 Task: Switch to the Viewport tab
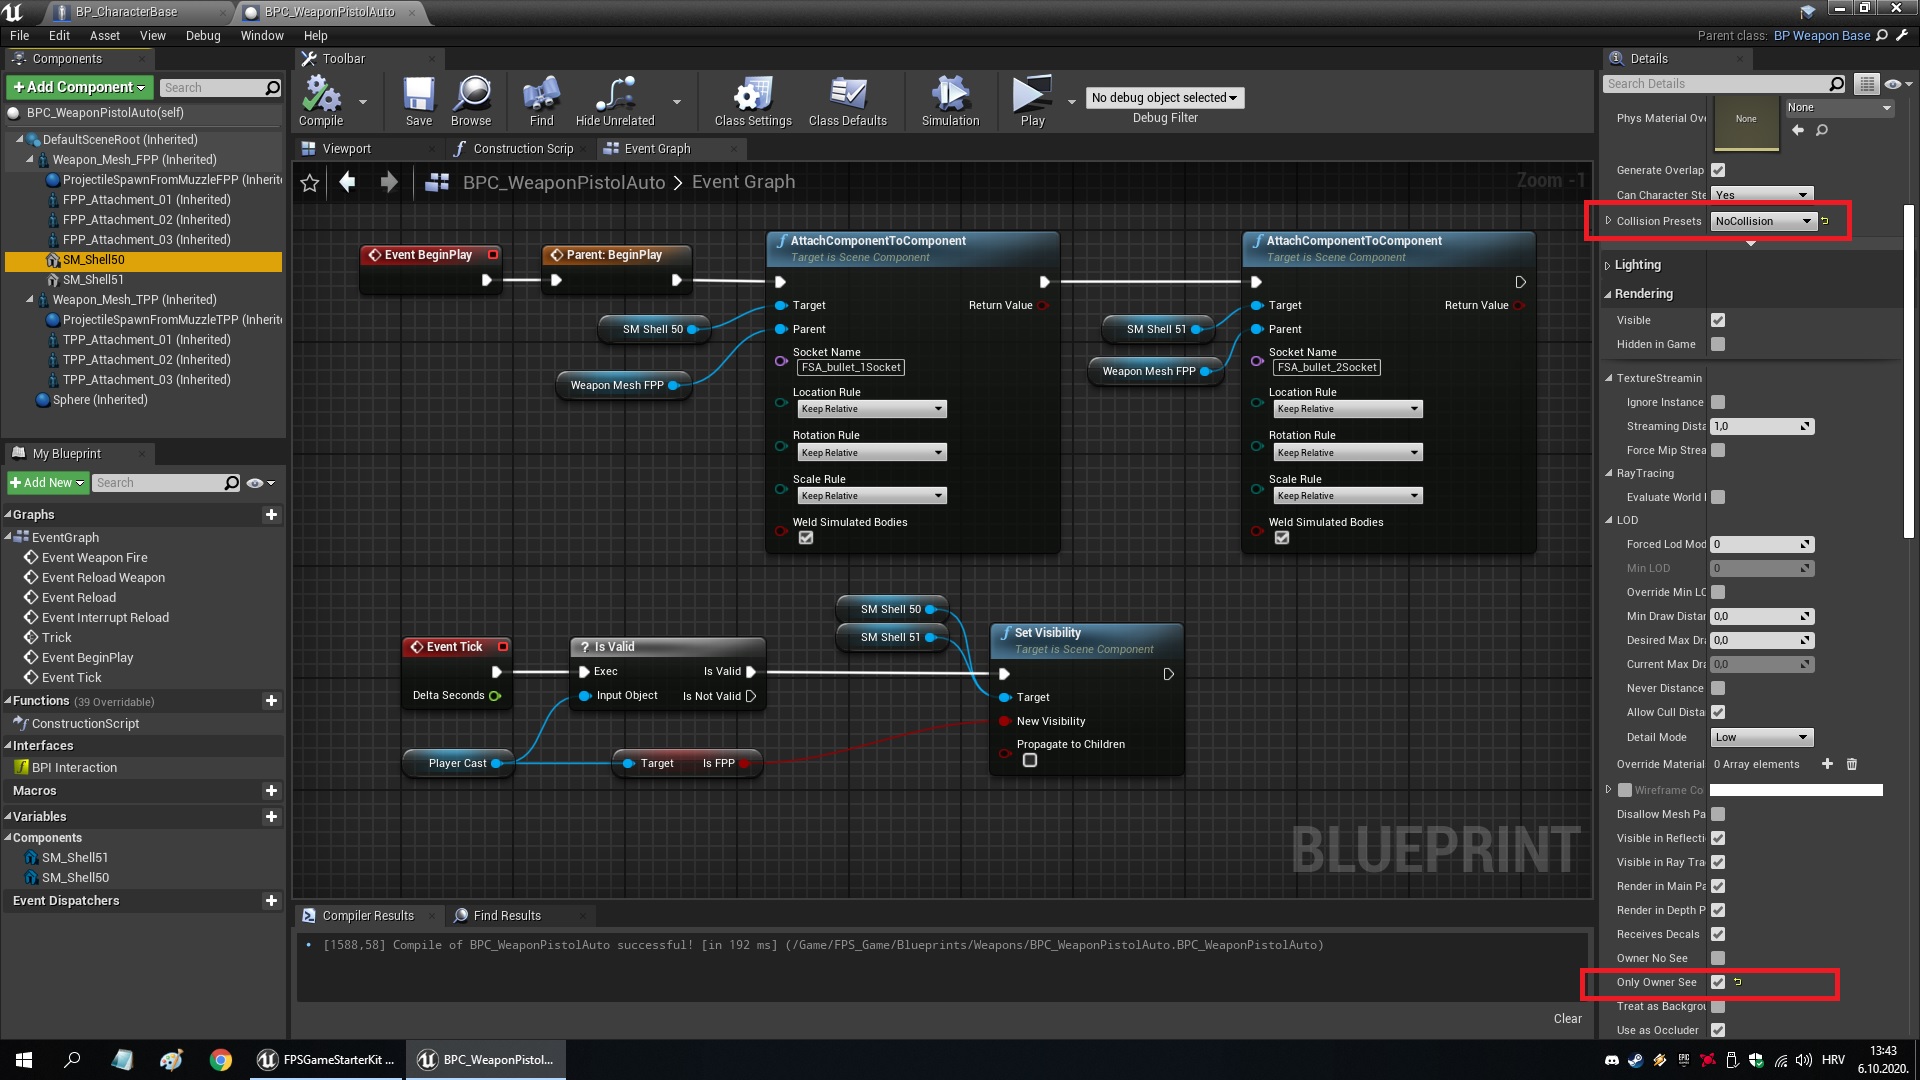pyautogui.click(x=349, y=148)
